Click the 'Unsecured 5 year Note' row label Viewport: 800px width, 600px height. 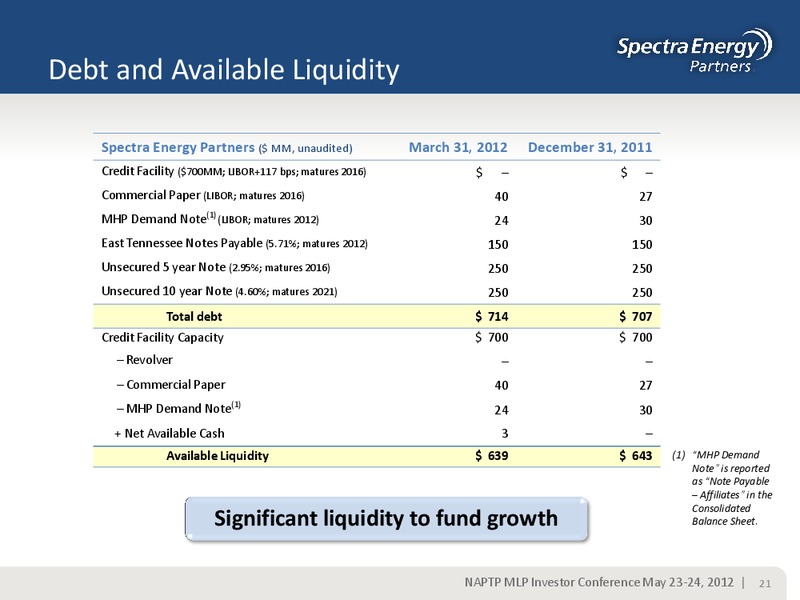coord(215,267)
